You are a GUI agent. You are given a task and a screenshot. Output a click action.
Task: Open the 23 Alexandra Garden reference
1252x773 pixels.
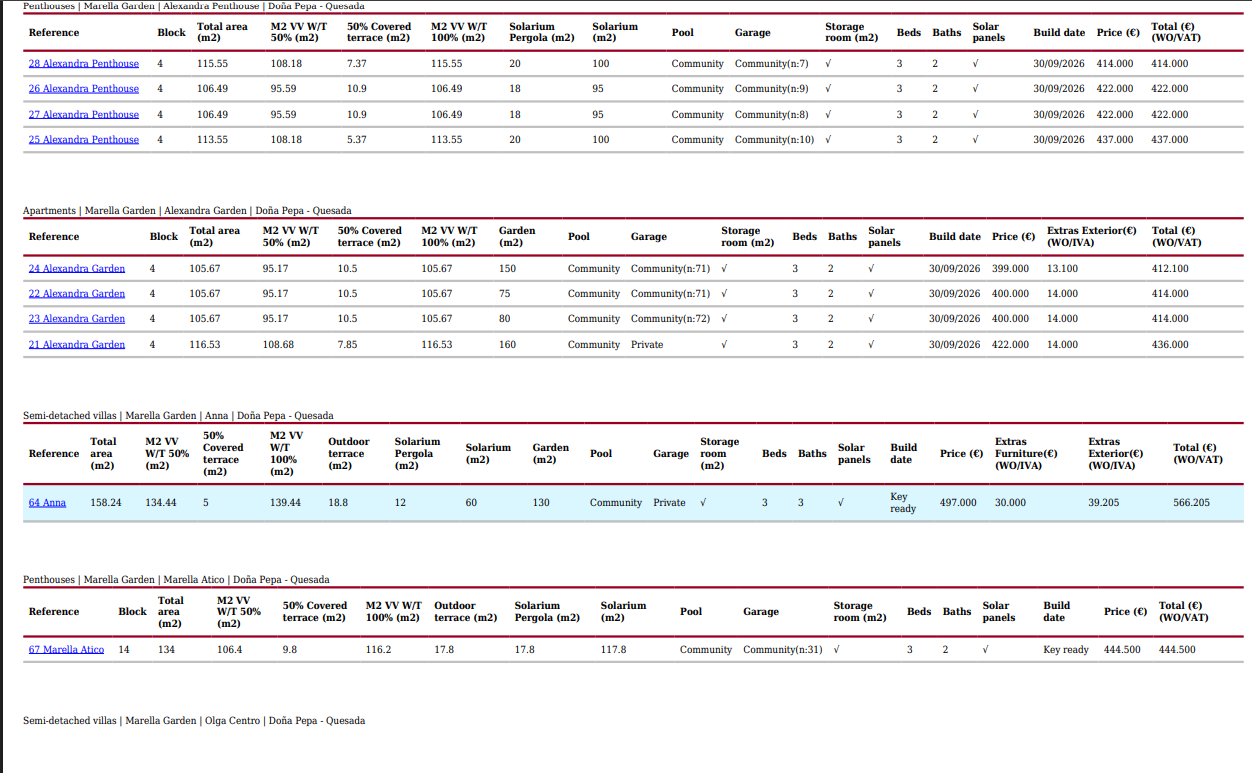point(77,319)
